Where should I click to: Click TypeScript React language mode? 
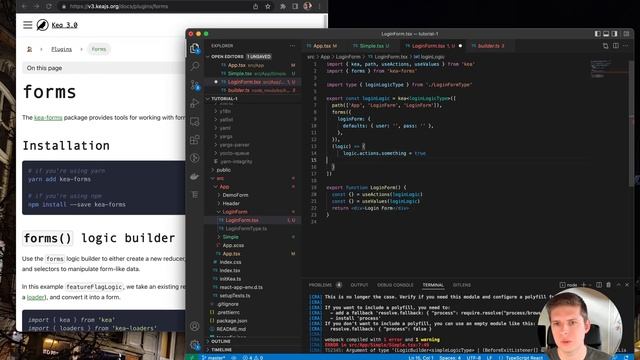point(524,358)
